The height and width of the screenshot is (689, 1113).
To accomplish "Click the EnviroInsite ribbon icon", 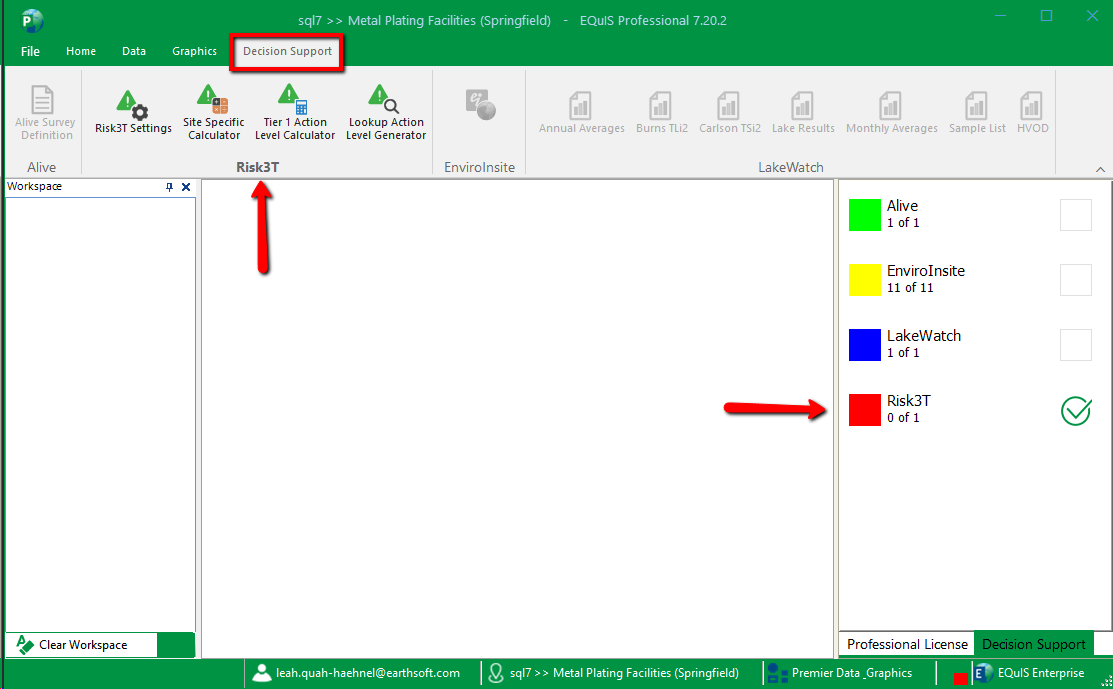I will pos(480,105).
